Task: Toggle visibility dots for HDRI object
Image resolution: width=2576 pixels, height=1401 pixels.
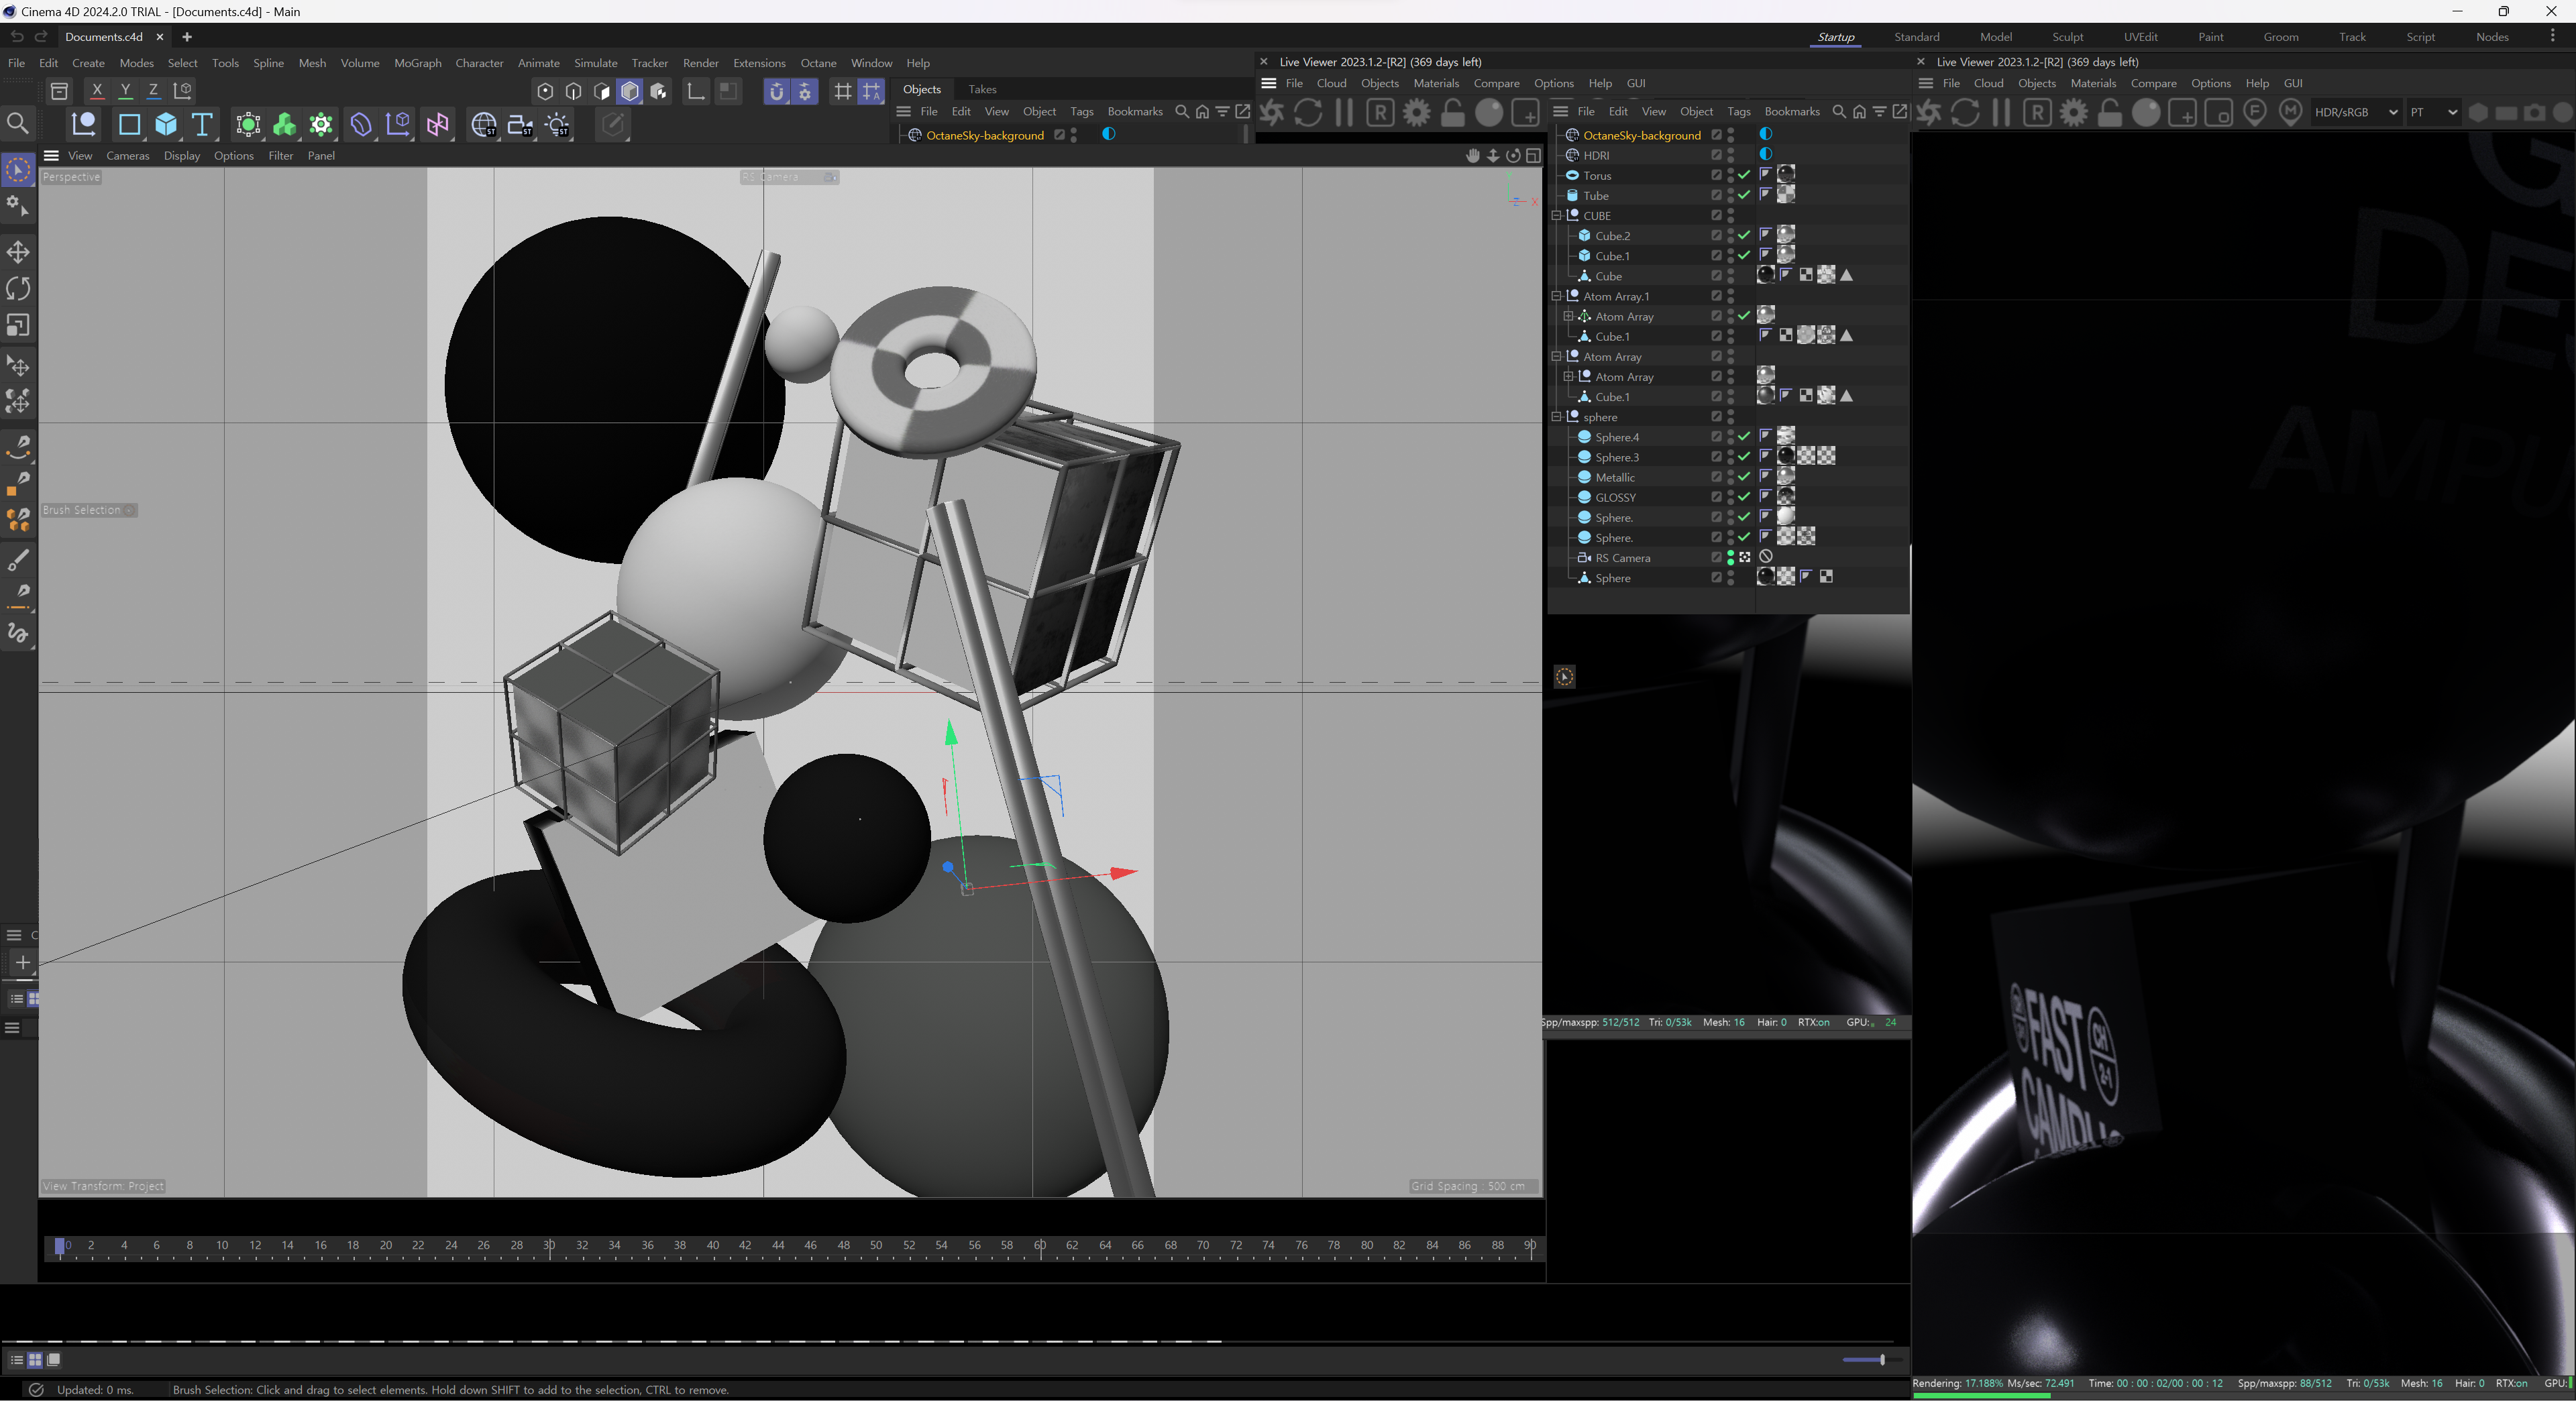Action: click(1731, 155)
